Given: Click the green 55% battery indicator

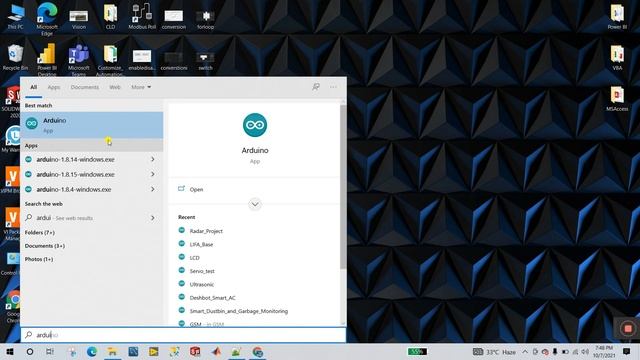Looking at the screenshot, I should [x=417, y=351].
